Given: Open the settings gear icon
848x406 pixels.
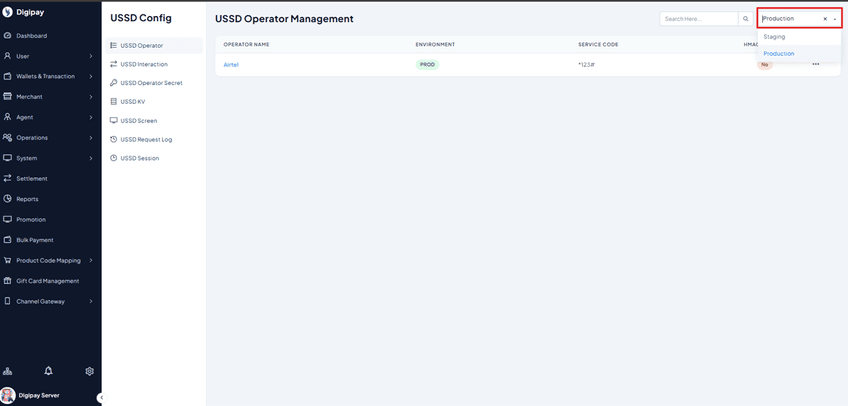Looking at the screenshot, I should tap(90, 371).
